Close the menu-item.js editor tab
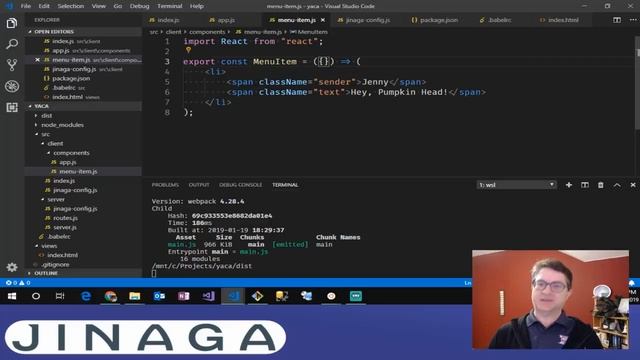 point(323,20)
